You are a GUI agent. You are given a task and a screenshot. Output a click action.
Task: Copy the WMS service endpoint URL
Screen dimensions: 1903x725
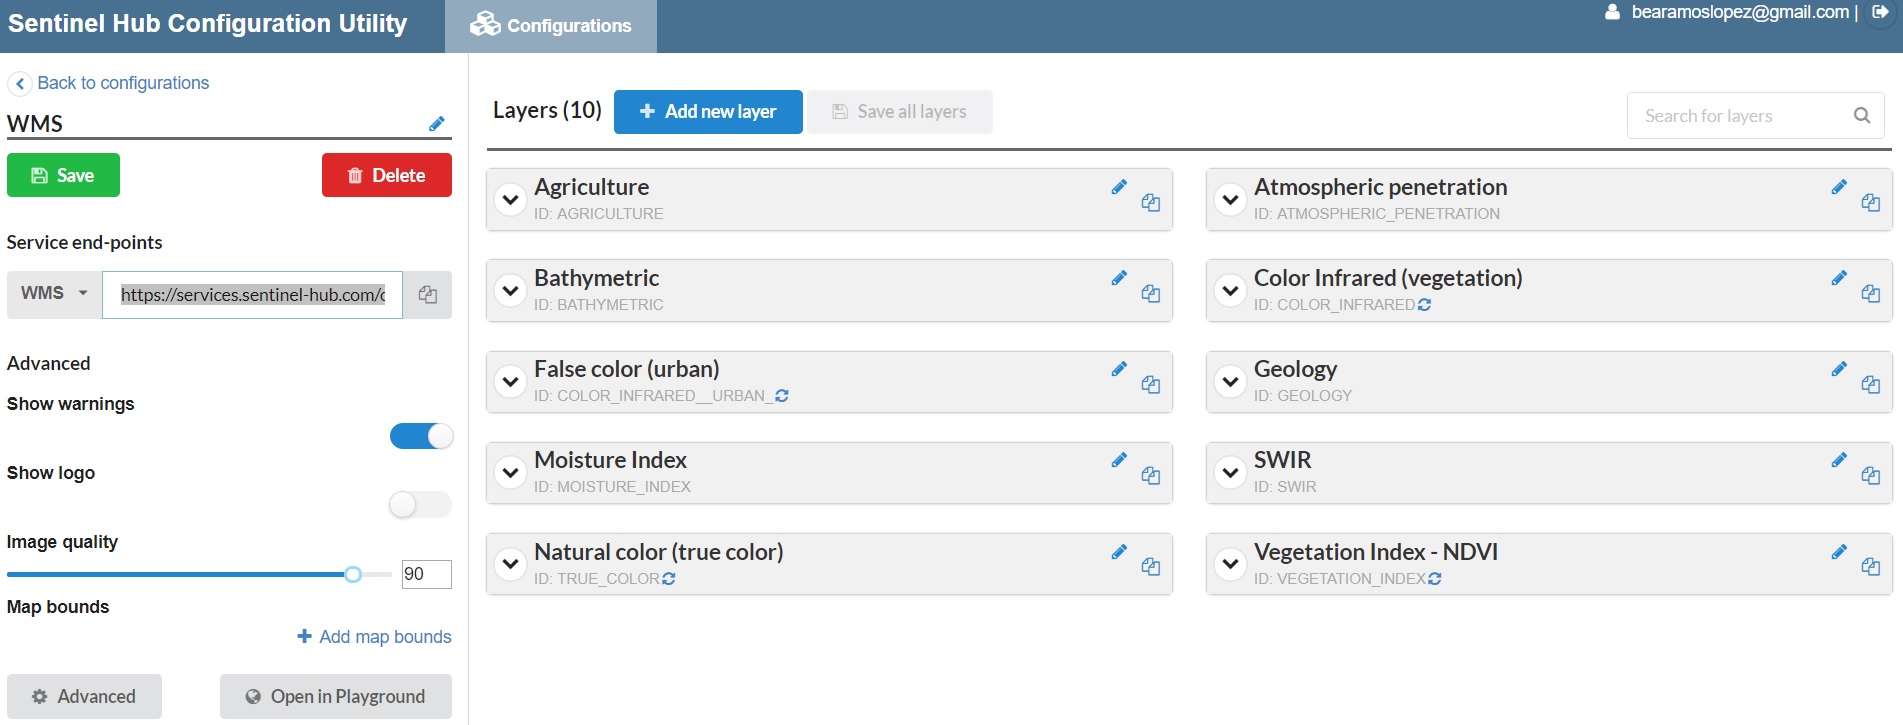pyautogui.click(x=428, y=295)
